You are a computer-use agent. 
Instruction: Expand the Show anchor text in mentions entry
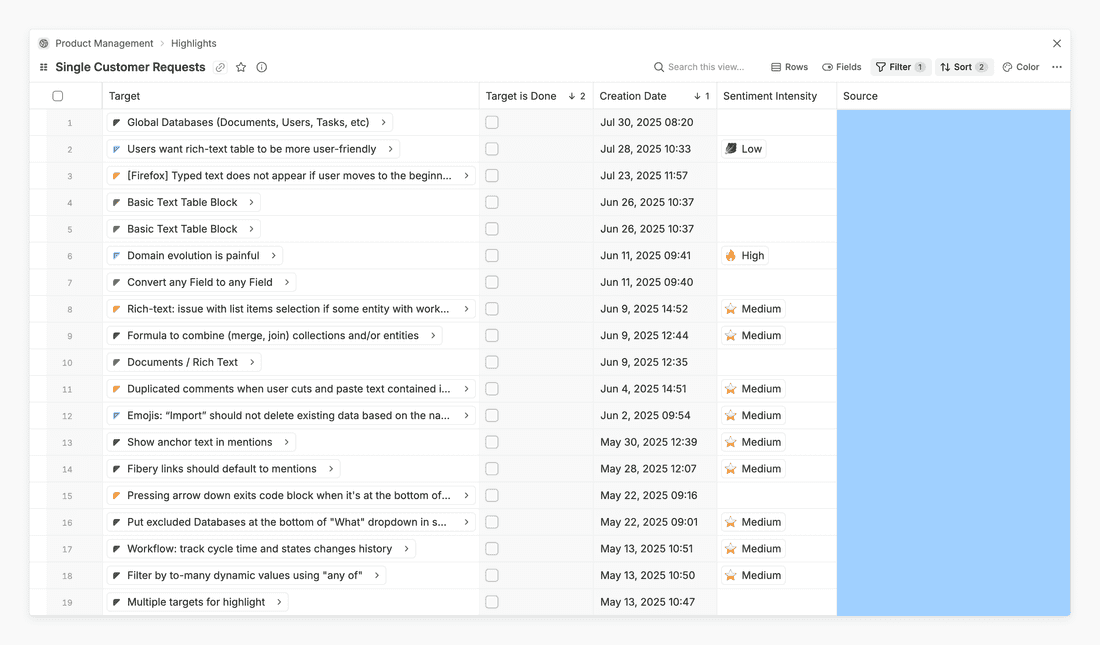pyautogui.click(x=287, y=442)
